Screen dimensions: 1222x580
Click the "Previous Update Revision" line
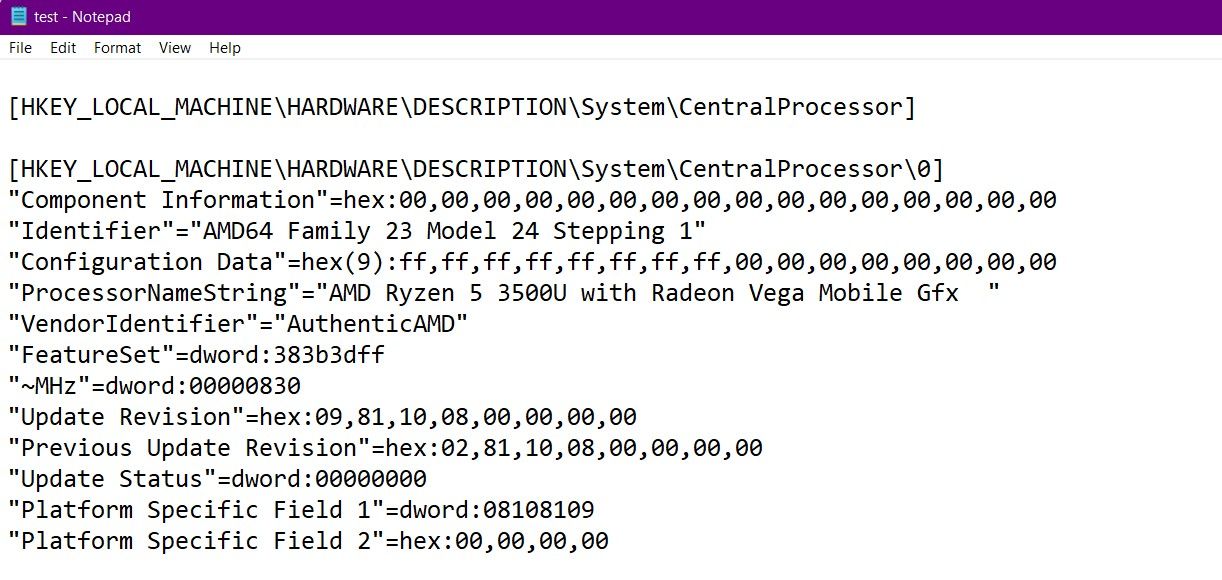(x=385, y=448)
